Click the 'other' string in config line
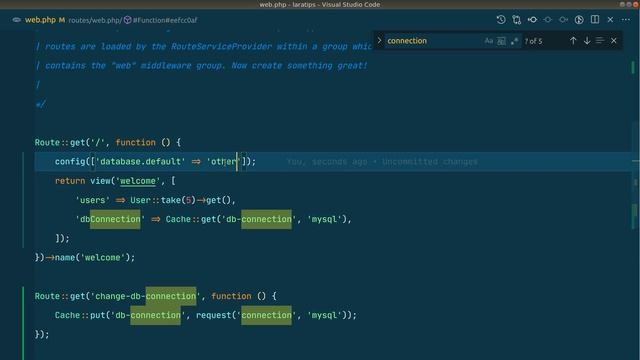This screenshot has height=360, width=640. (224, 162)
